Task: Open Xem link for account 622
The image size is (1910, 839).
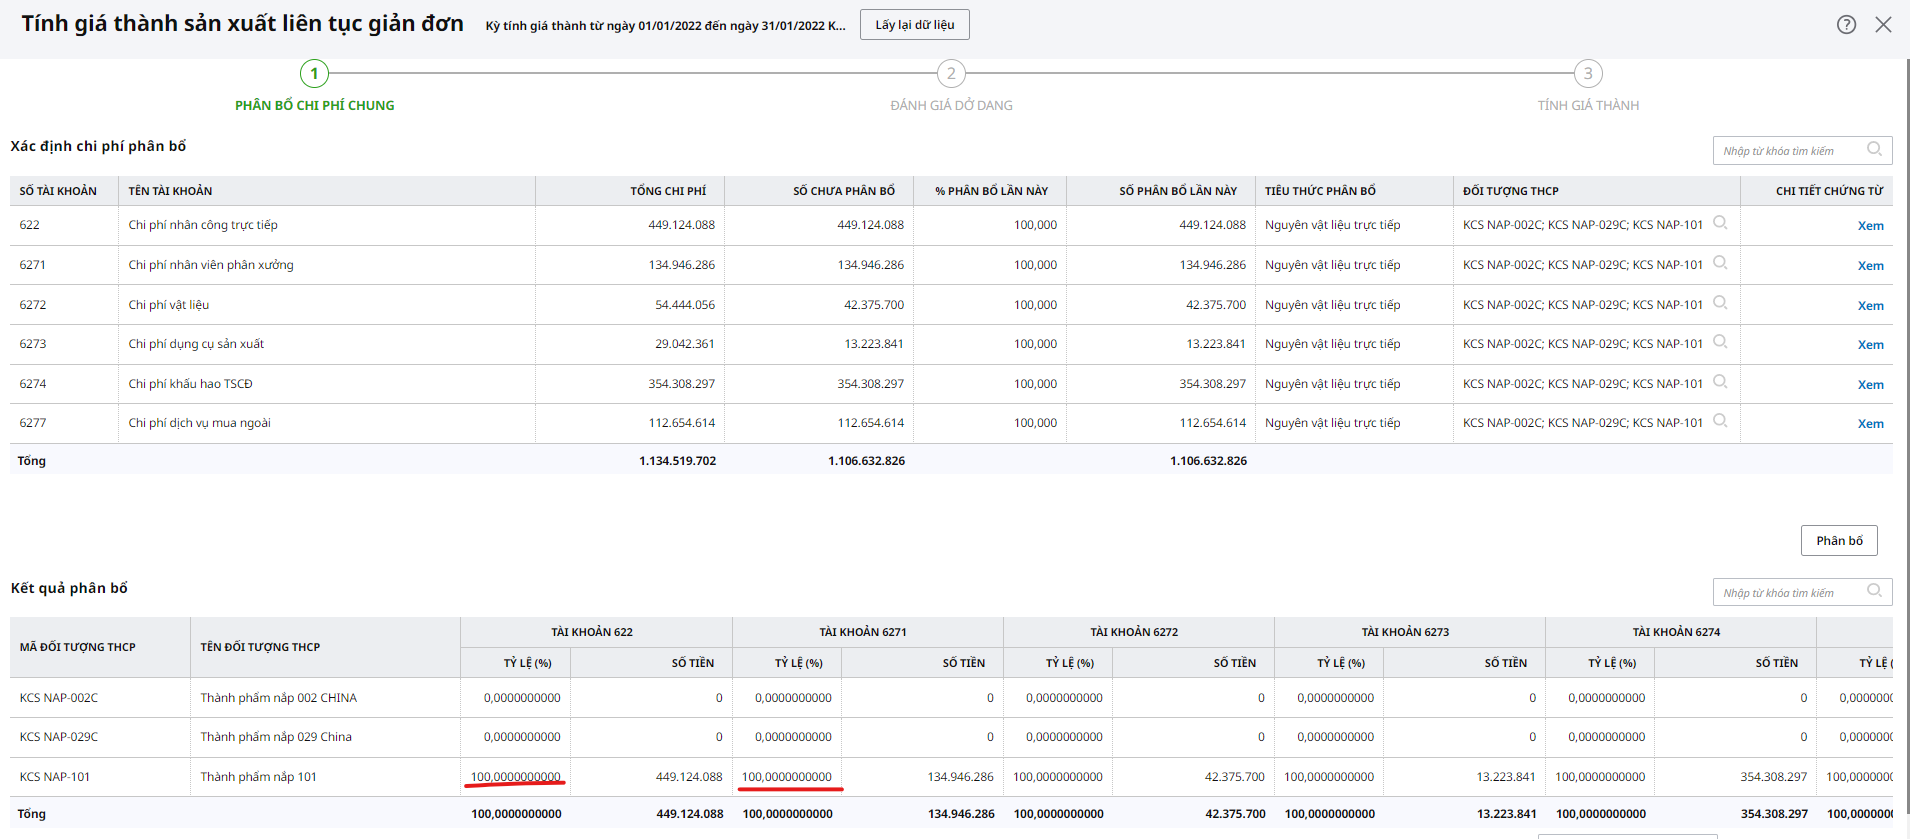Action: point(1870,226)
